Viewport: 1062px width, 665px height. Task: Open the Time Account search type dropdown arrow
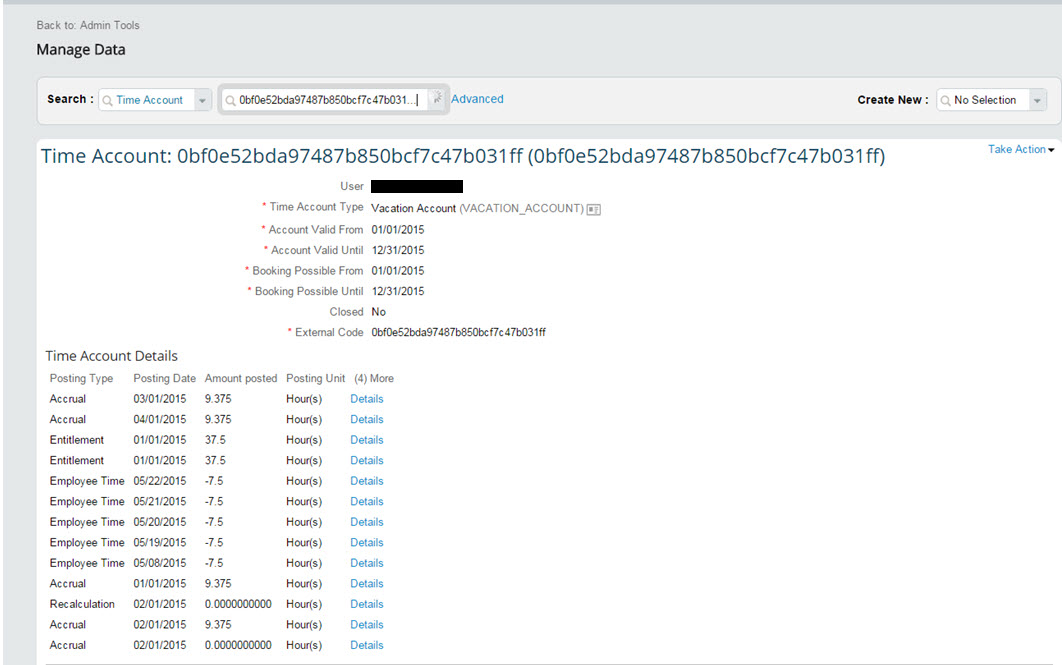click(202, 100)
